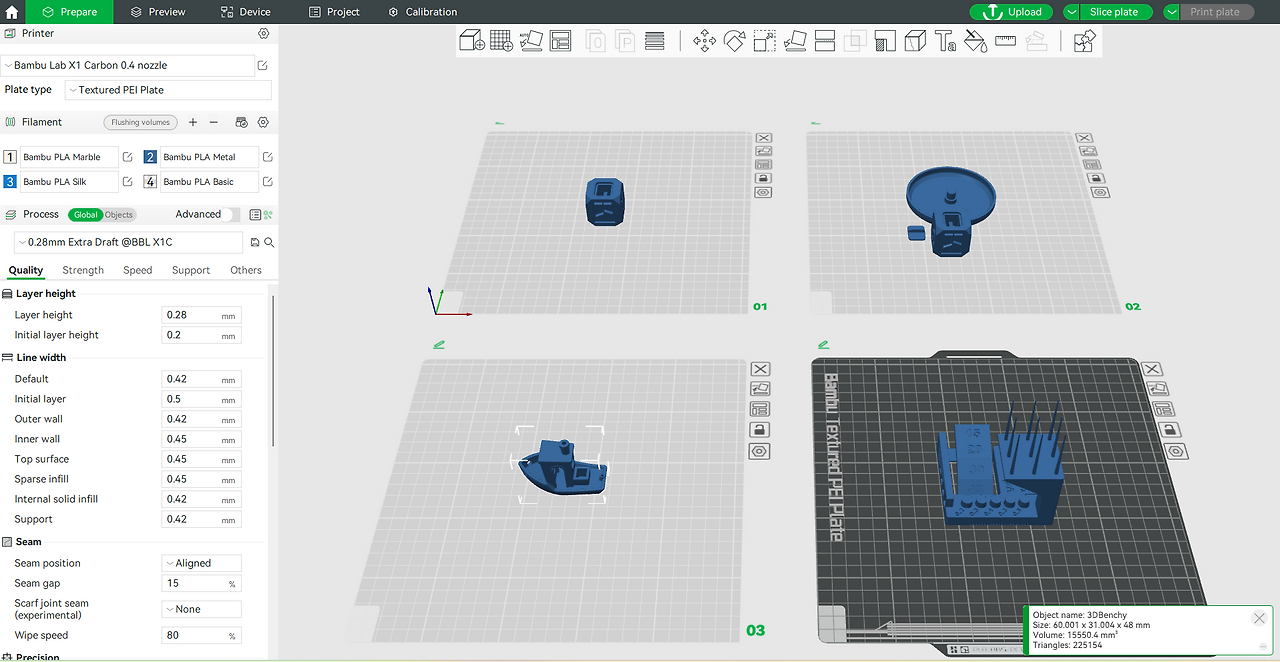Expand the Print plate dropdown arrow
This screenshot has height=662, width=1280.
[1172, 12]
